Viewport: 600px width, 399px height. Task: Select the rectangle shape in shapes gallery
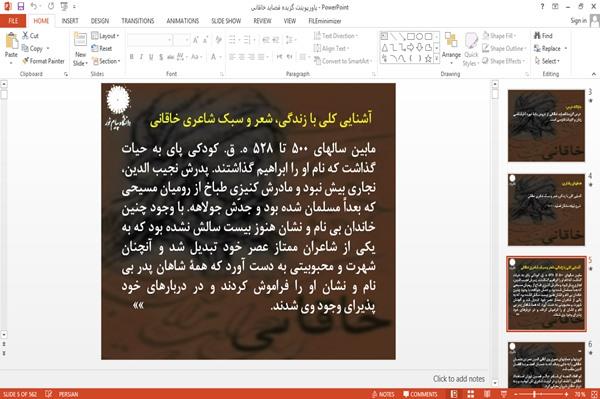[x=411, y=37]
